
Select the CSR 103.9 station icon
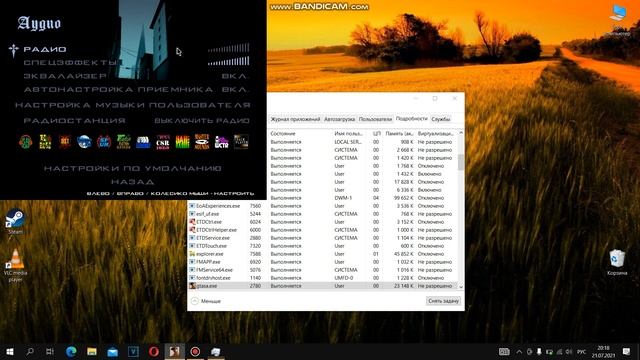coord(162,142)
